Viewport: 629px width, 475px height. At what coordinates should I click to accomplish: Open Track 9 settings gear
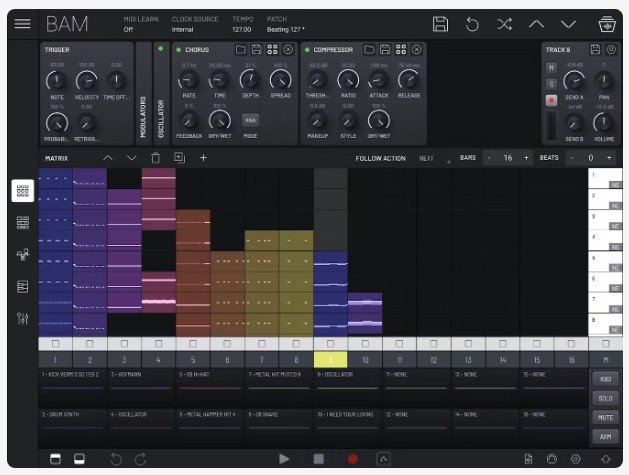[x=611, y=50]
